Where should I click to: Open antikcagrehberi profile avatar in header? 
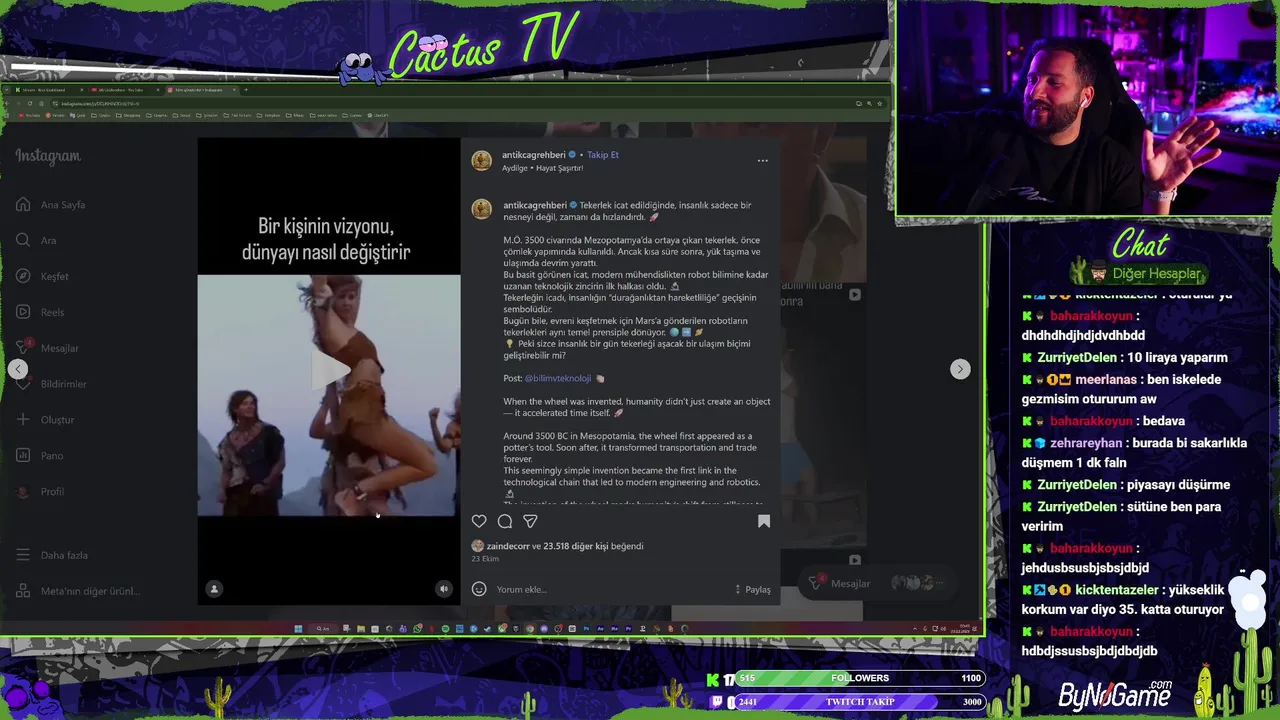coord(482,160)
